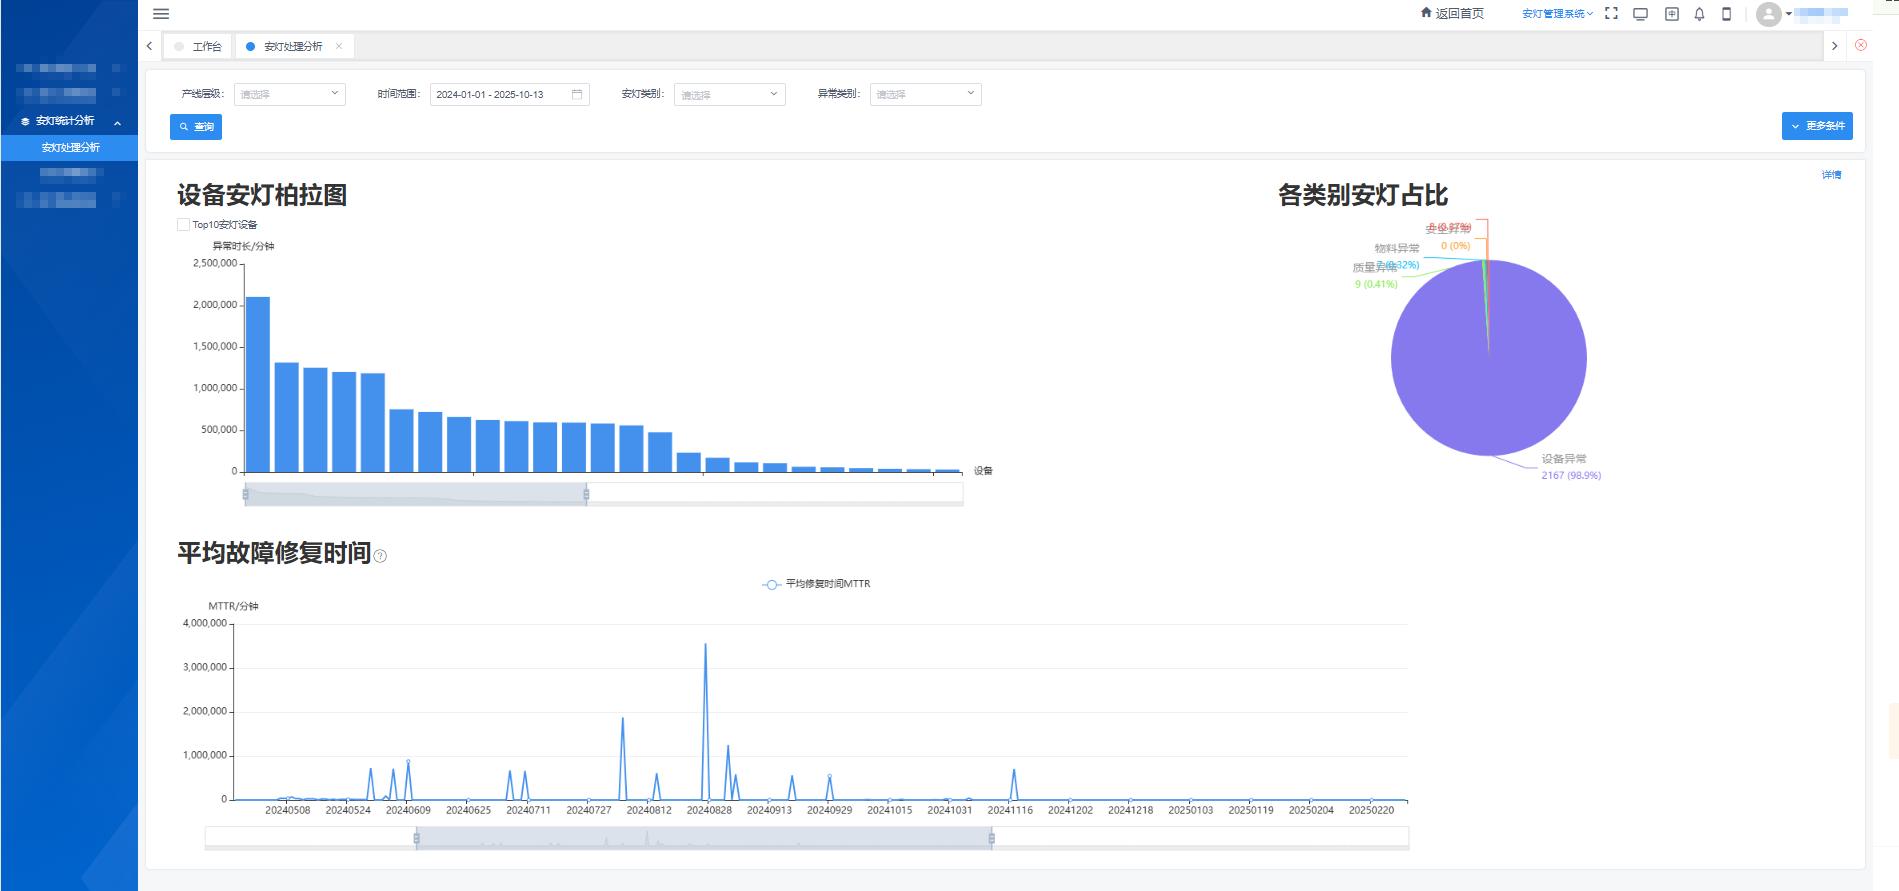This screenshot has height=891, width=1899.
Task: Enable the Top10安灯设备 checkbox
Action: tap(183, 225)
